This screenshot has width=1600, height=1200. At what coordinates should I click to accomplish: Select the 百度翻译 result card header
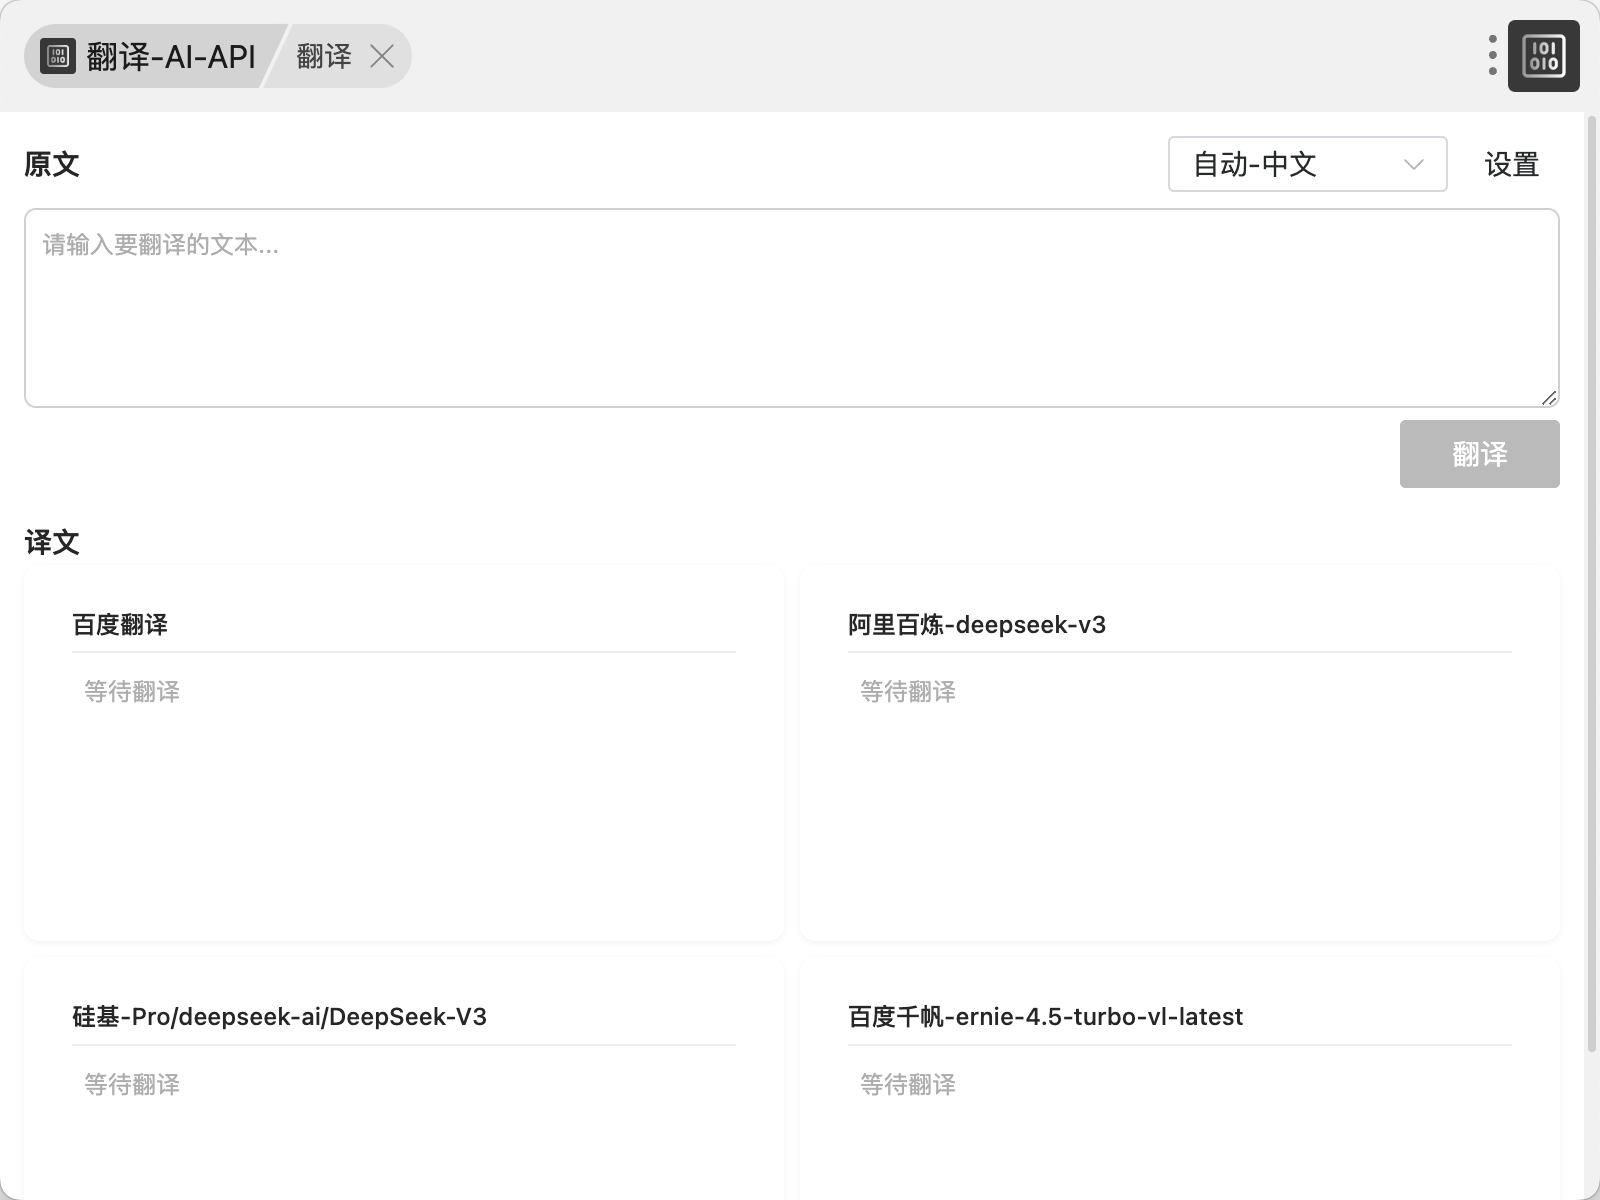[x=120, y=625]
